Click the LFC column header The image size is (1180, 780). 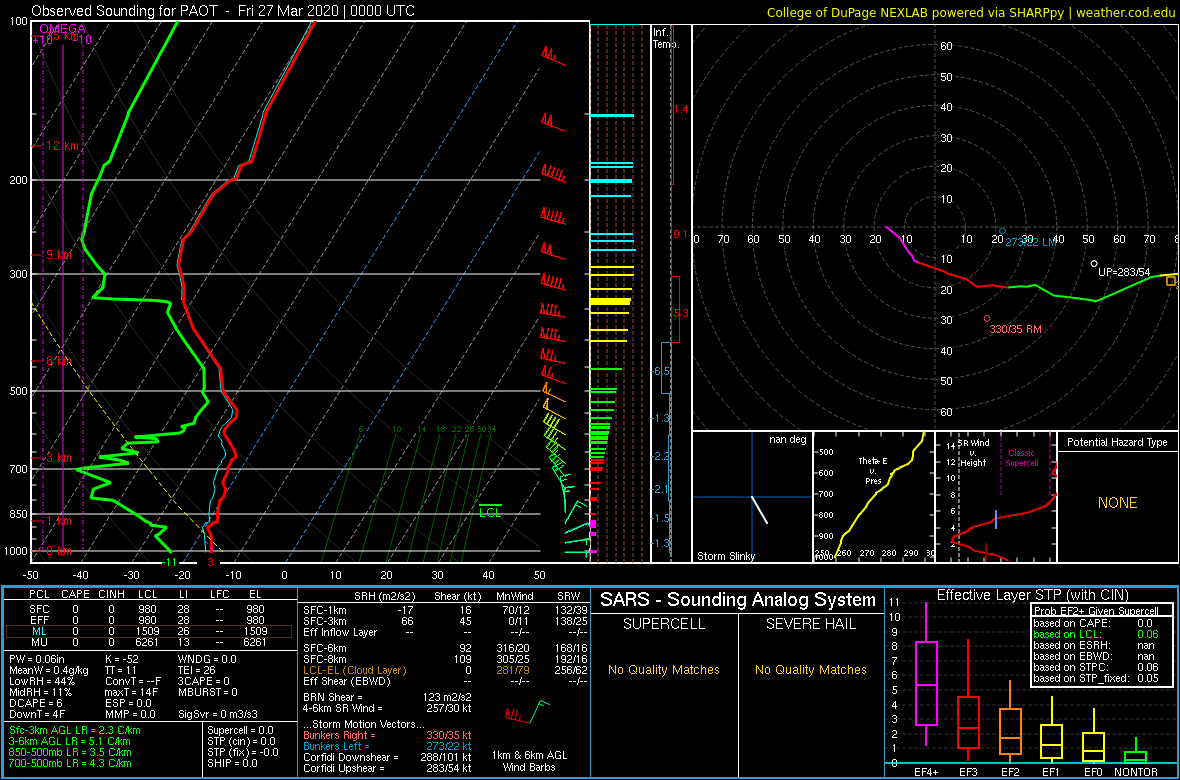(220, 596)
